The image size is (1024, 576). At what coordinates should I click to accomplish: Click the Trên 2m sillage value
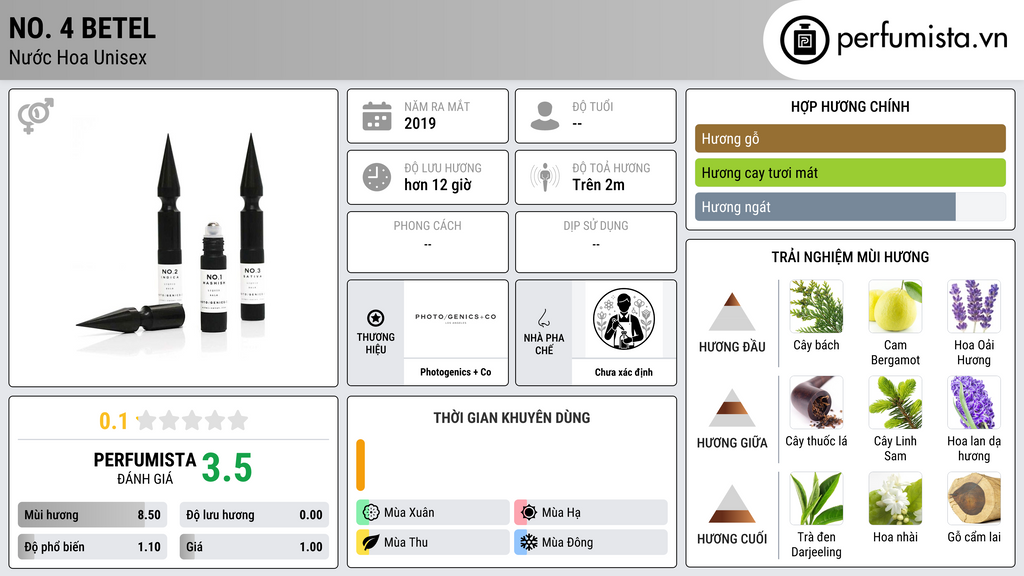(x=598, y=185)
